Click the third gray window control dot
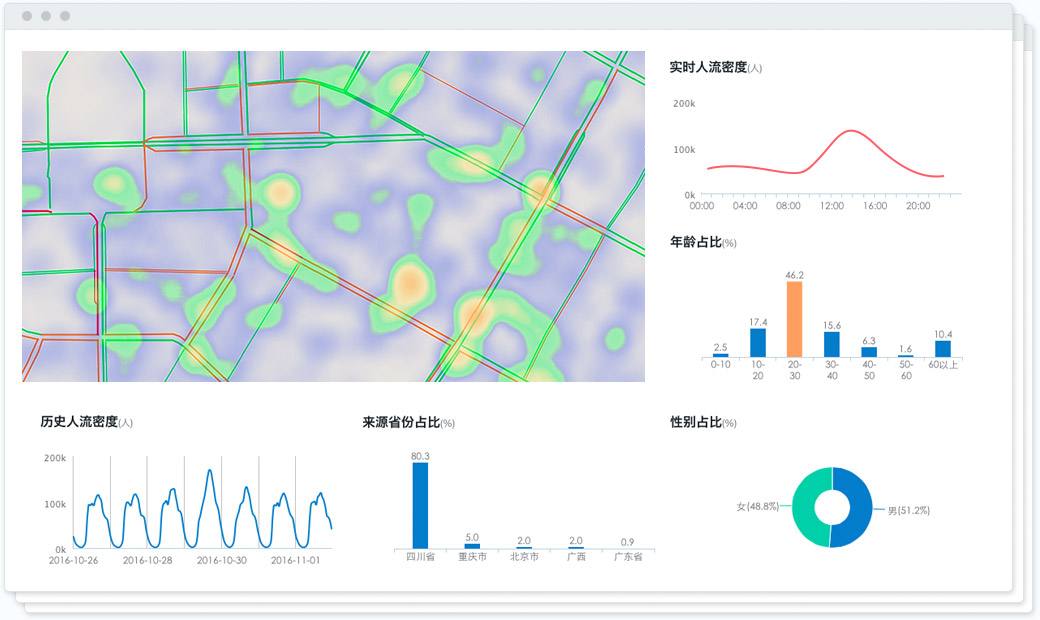This screenshot has height=620, width=1040. [x=65, y=16]
